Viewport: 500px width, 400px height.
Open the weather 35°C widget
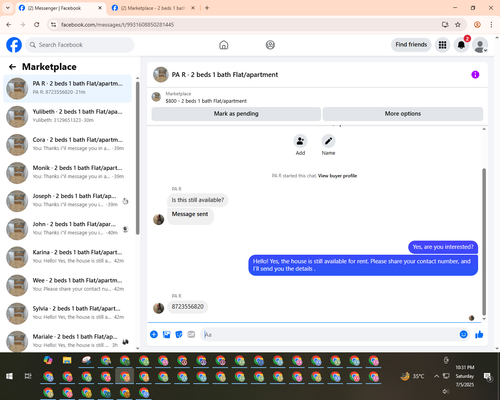[x=413, y=376]
